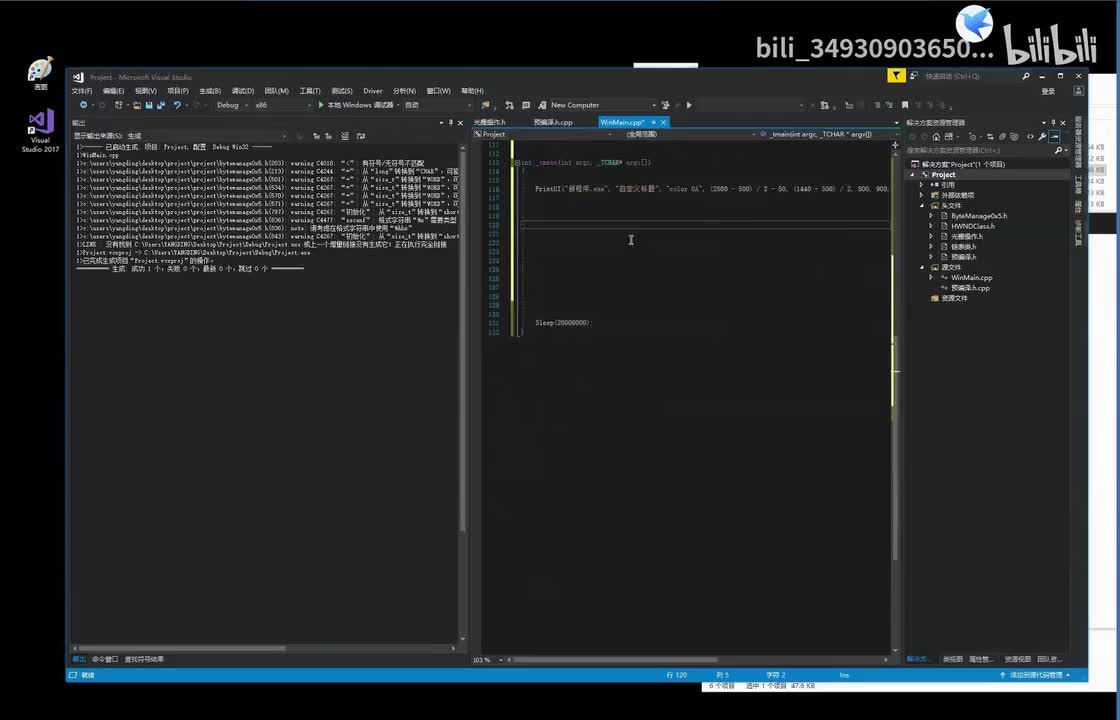Open the 编辑(E) menu

[x=113, y=91]
